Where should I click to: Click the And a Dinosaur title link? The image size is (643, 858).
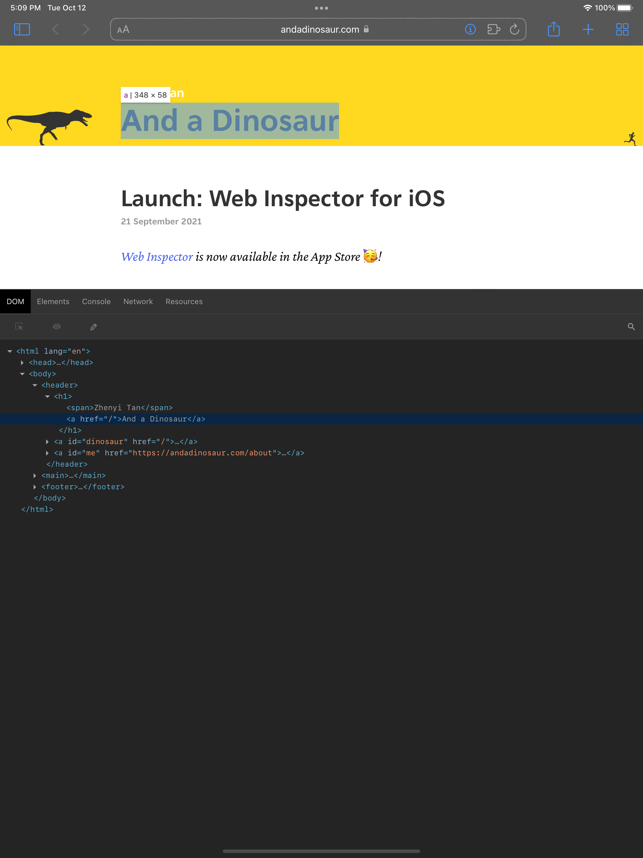(230, 120)
